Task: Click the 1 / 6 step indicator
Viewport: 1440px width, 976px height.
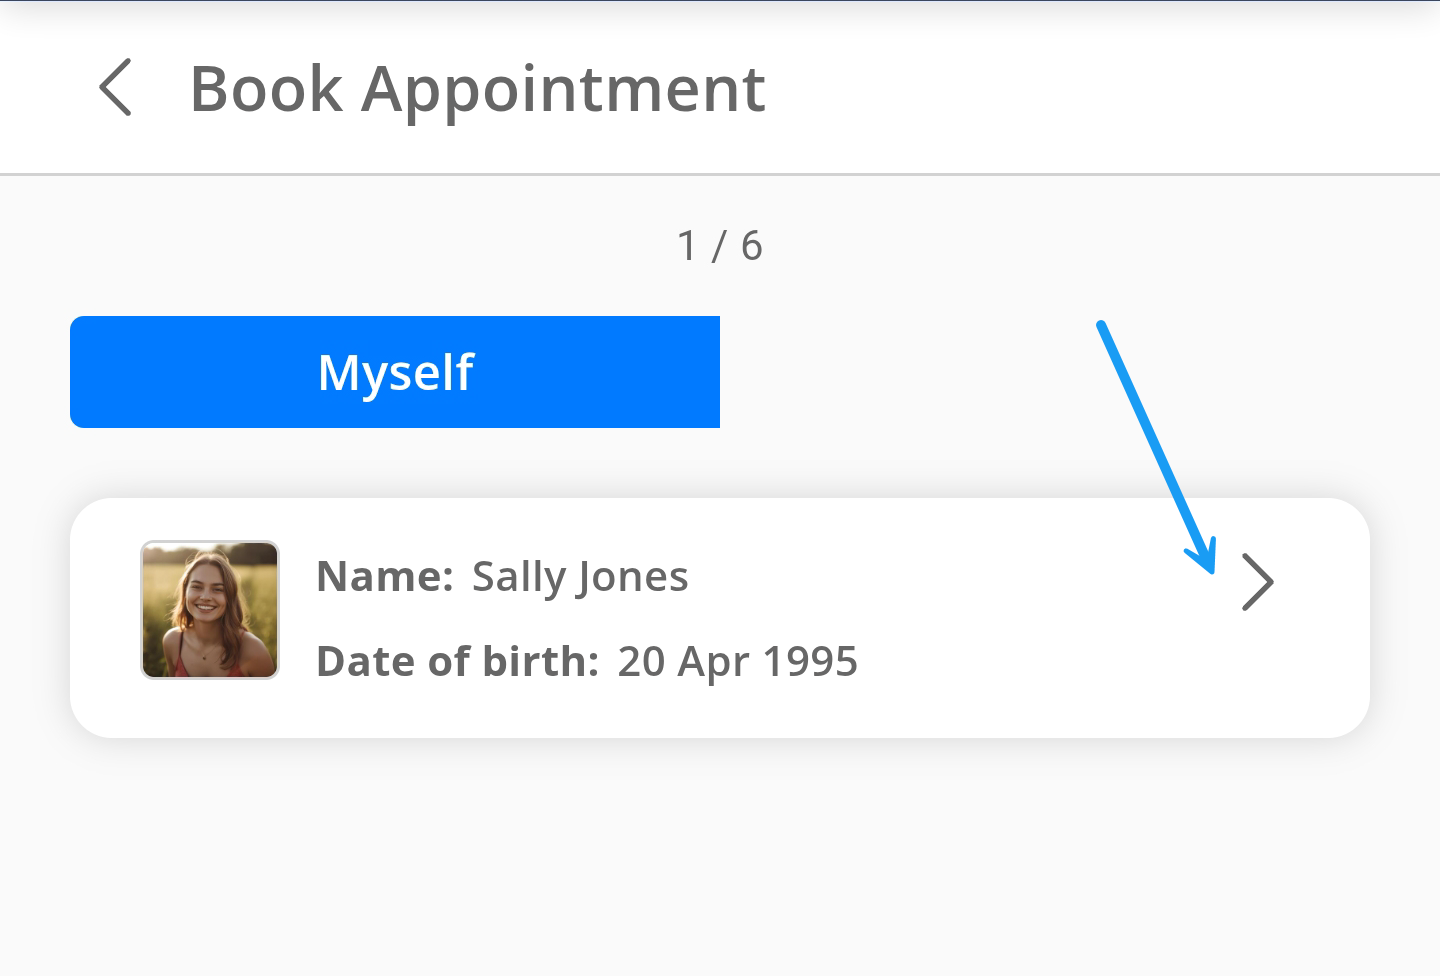Action: 719,246
